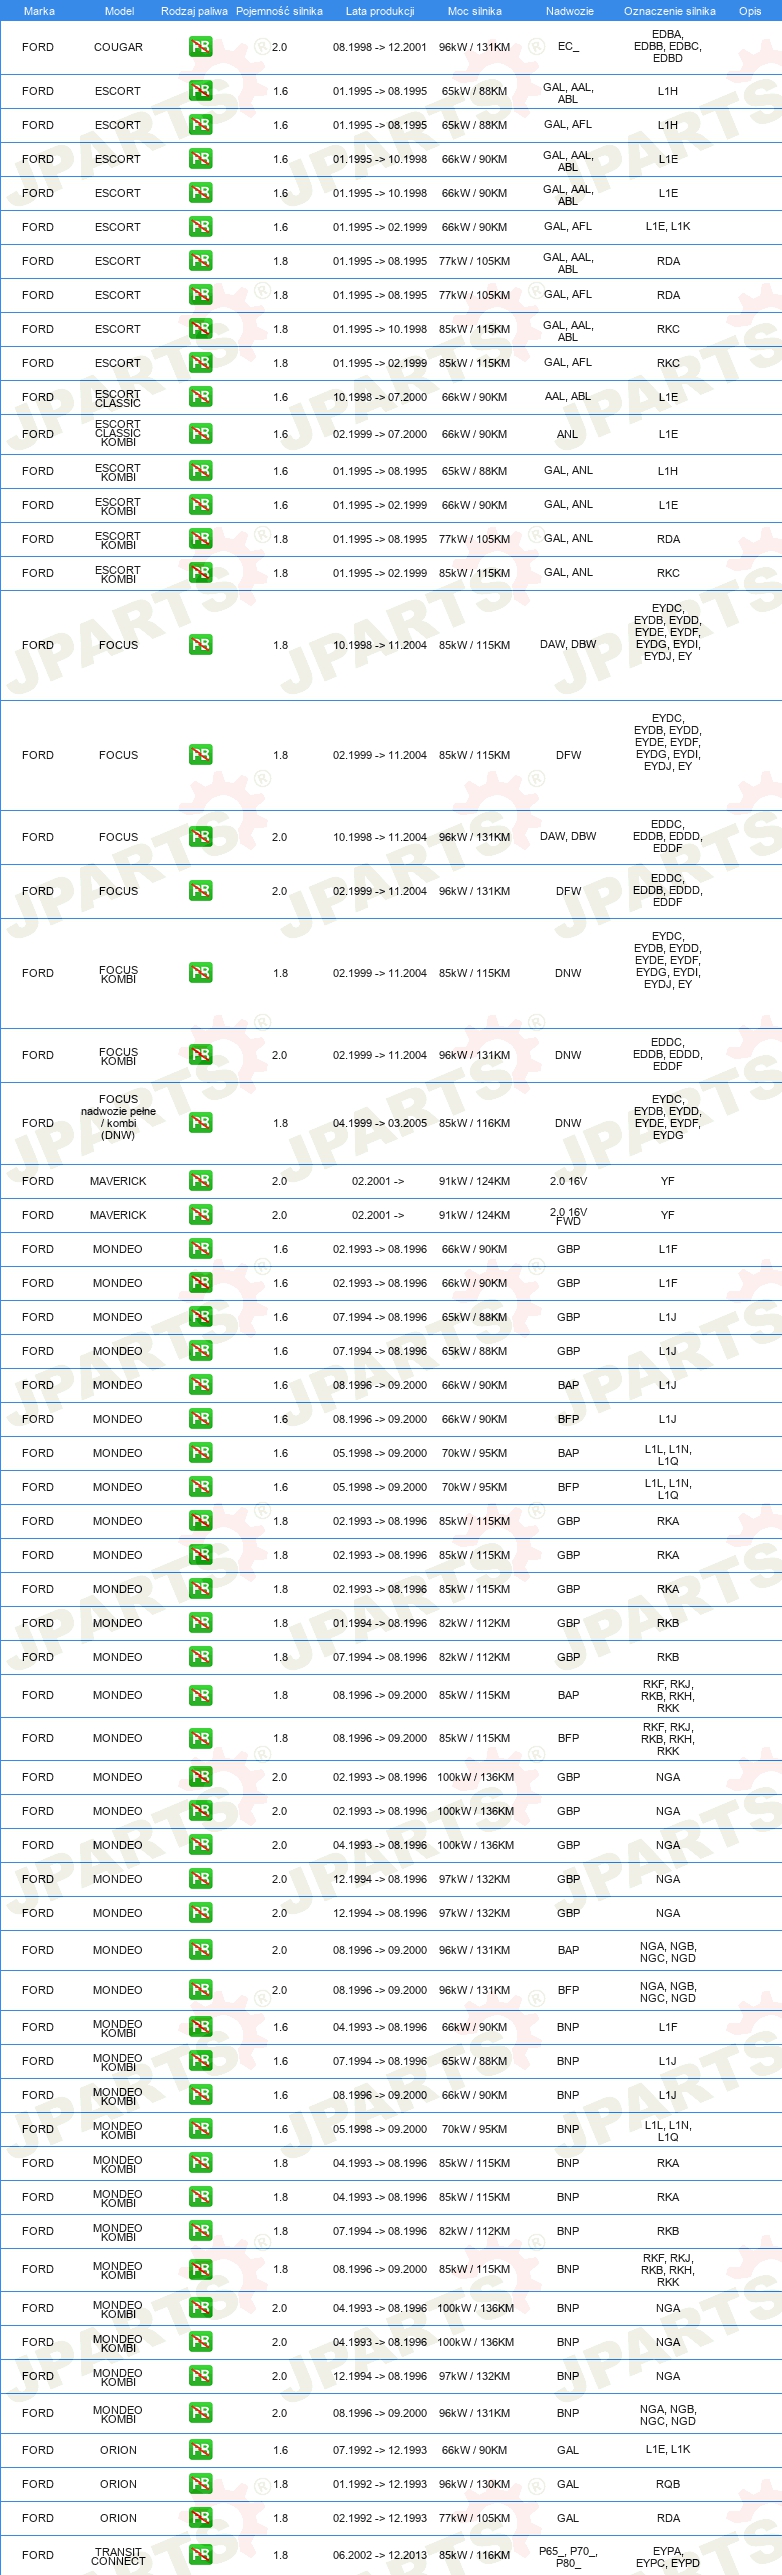Click fuel icon for FOCUS 2.0 DFW row
The height and width of the screenshot is (2575, 782).
200,891
